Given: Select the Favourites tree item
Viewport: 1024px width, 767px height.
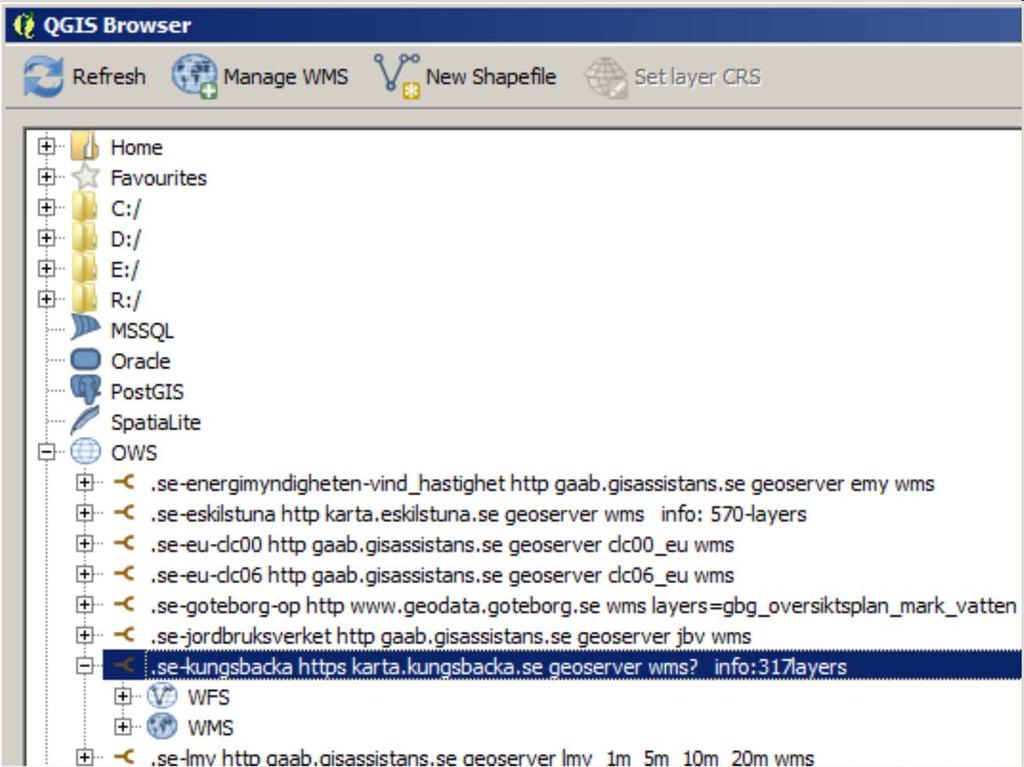Looking at the screenshot, I should [x=159, y=178].
